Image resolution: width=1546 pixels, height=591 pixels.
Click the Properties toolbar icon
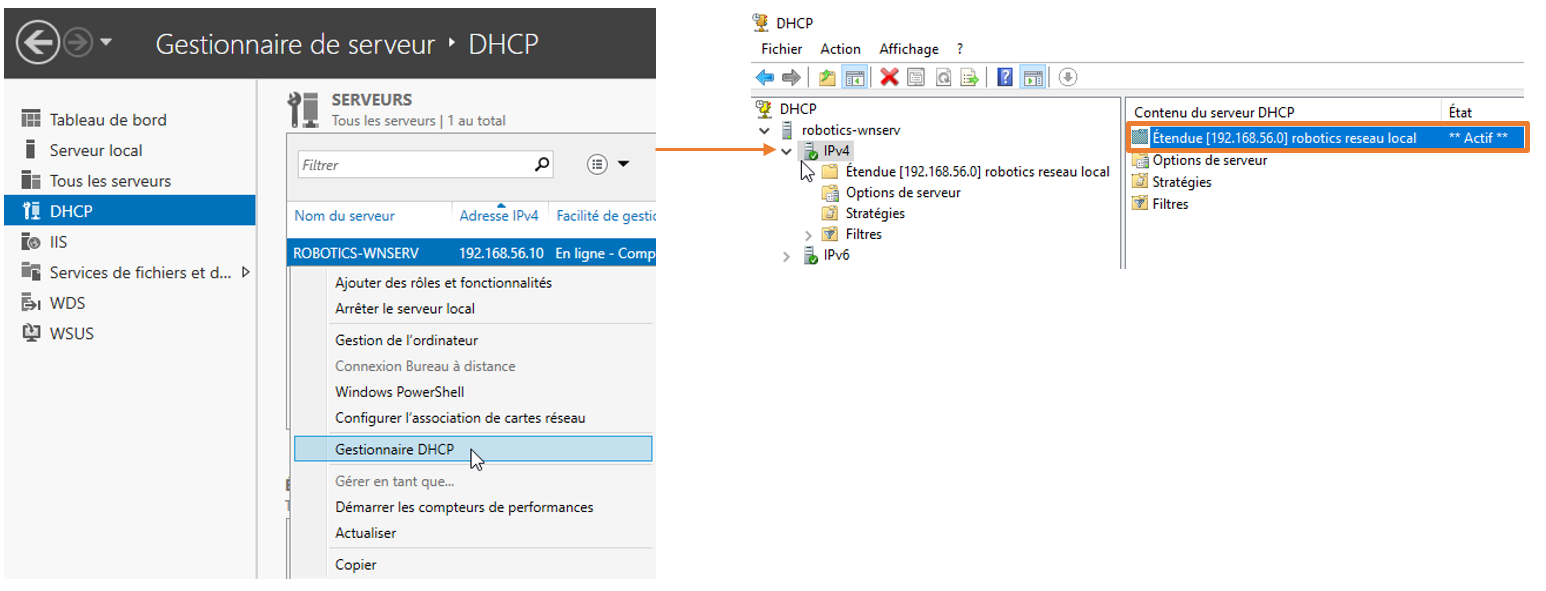[916, 77]
